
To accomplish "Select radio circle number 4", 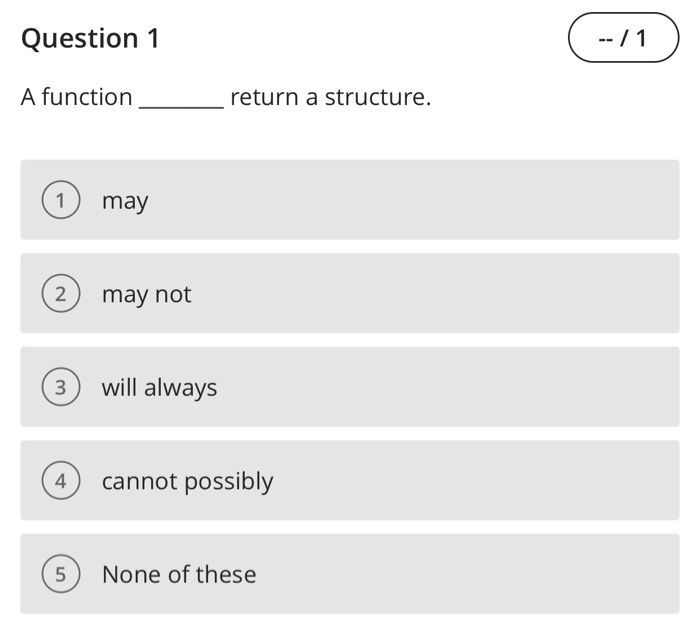I will point(61,480).
